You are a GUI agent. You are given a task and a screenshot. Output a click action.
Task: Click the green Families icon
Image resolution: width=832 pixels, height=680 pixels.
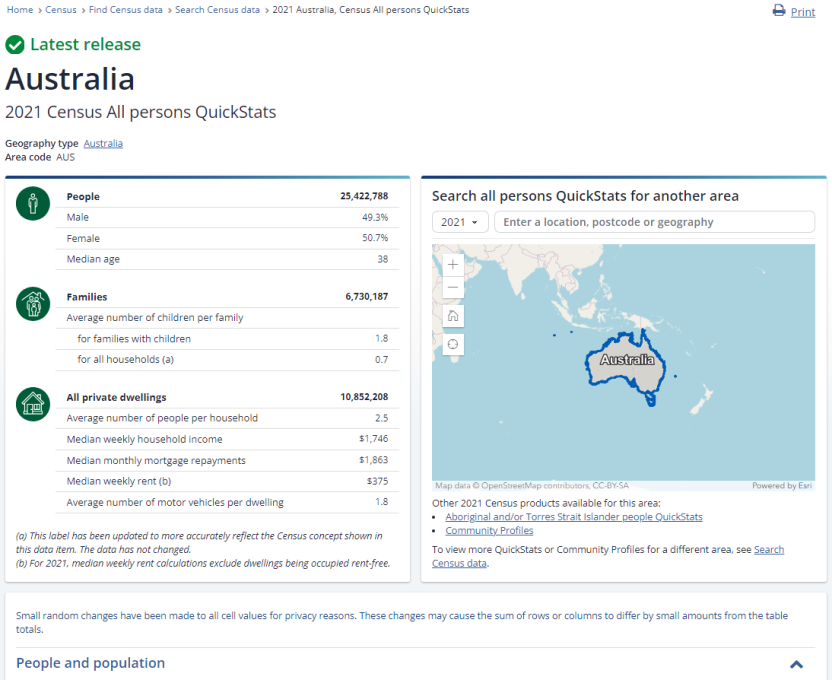[33, 304]
